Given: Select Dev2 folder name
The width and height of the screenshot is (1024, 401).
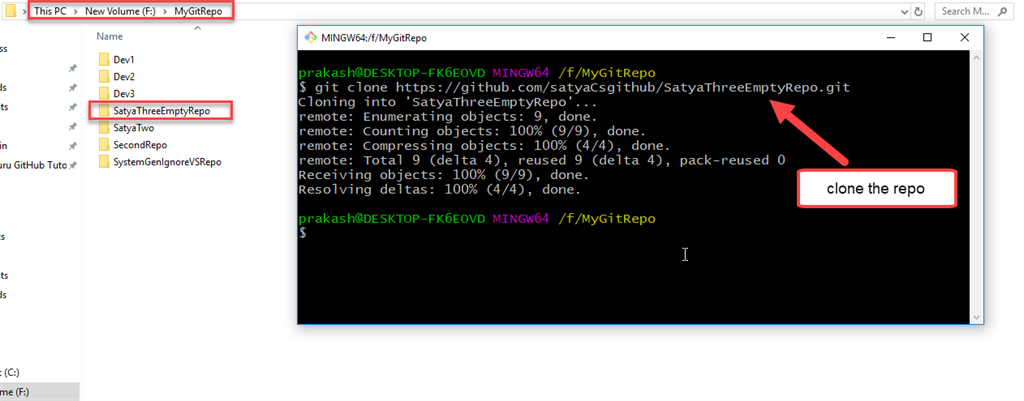Looking at the screenshot, I should [x=124, y=76].
